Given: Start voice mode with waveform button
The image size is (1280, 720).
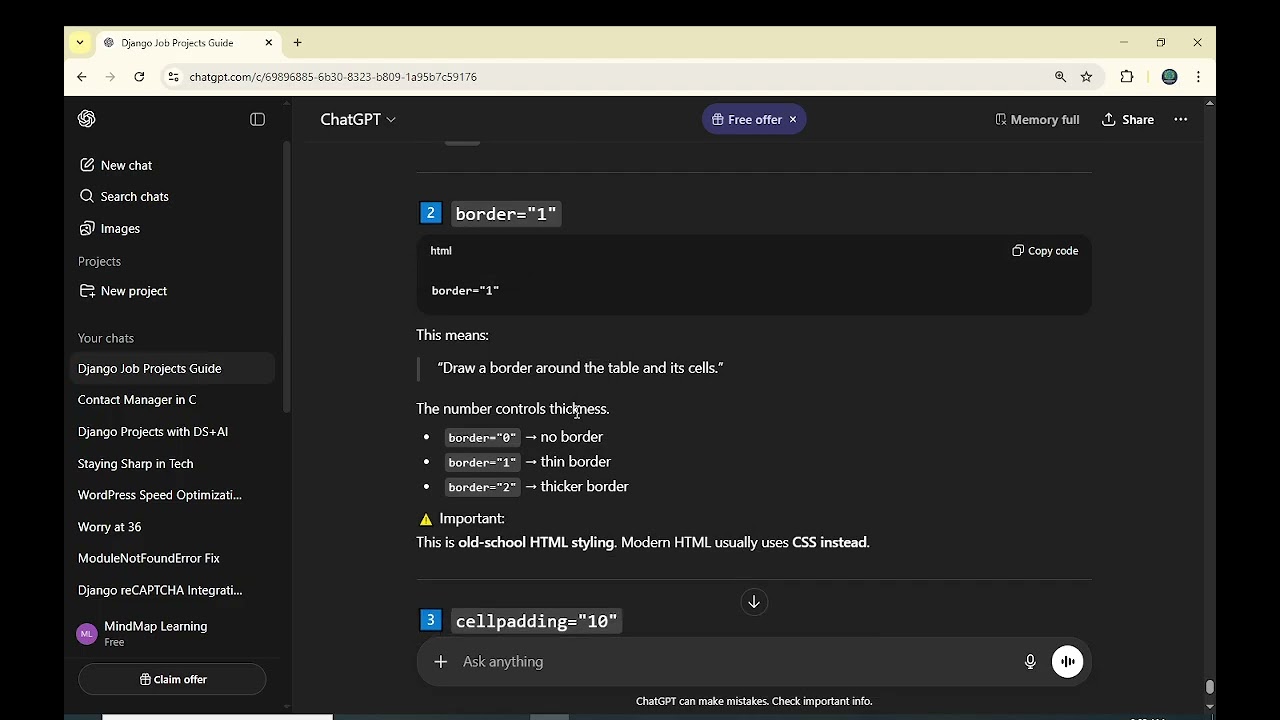Looking at the screenshot, I should [1068, 662].
